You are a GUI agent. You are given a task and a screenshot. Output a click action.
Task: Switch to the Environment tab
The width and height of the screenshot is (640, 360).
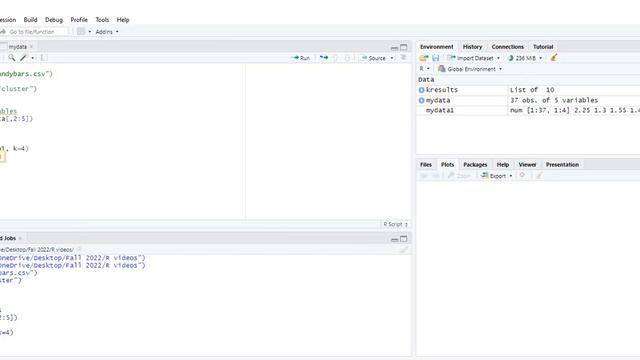pos(436,47)
